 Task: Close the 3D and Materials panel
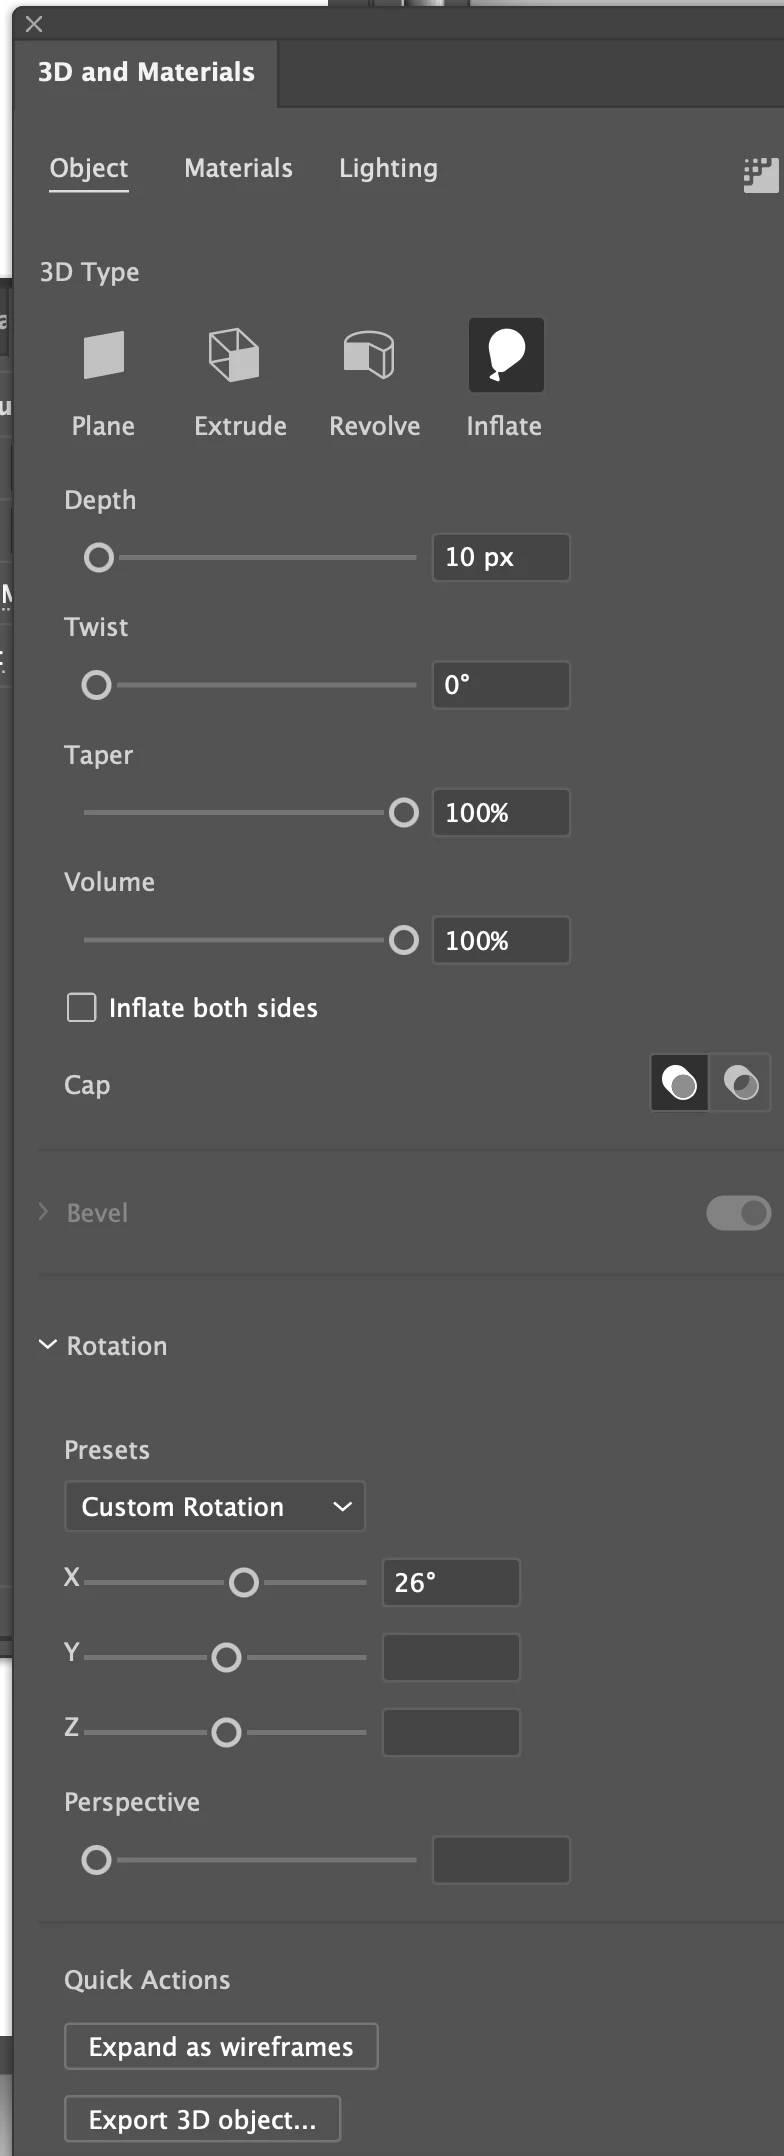coord(34,24)
